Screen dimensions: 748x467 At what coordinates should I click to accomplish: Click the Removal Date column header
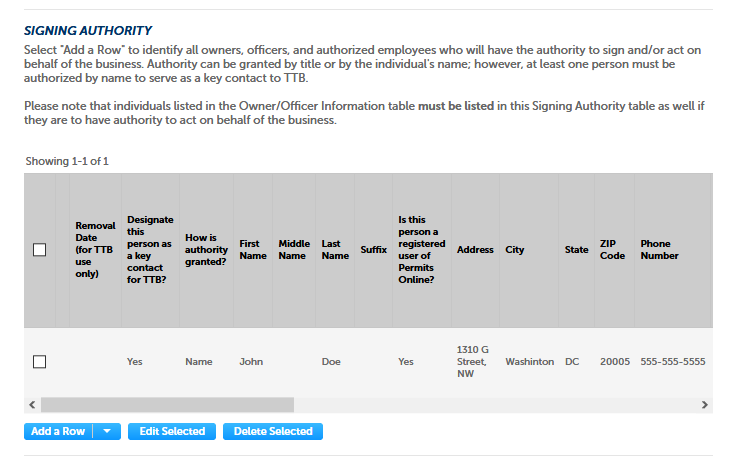pyautogui.click(x=95, y=250)
